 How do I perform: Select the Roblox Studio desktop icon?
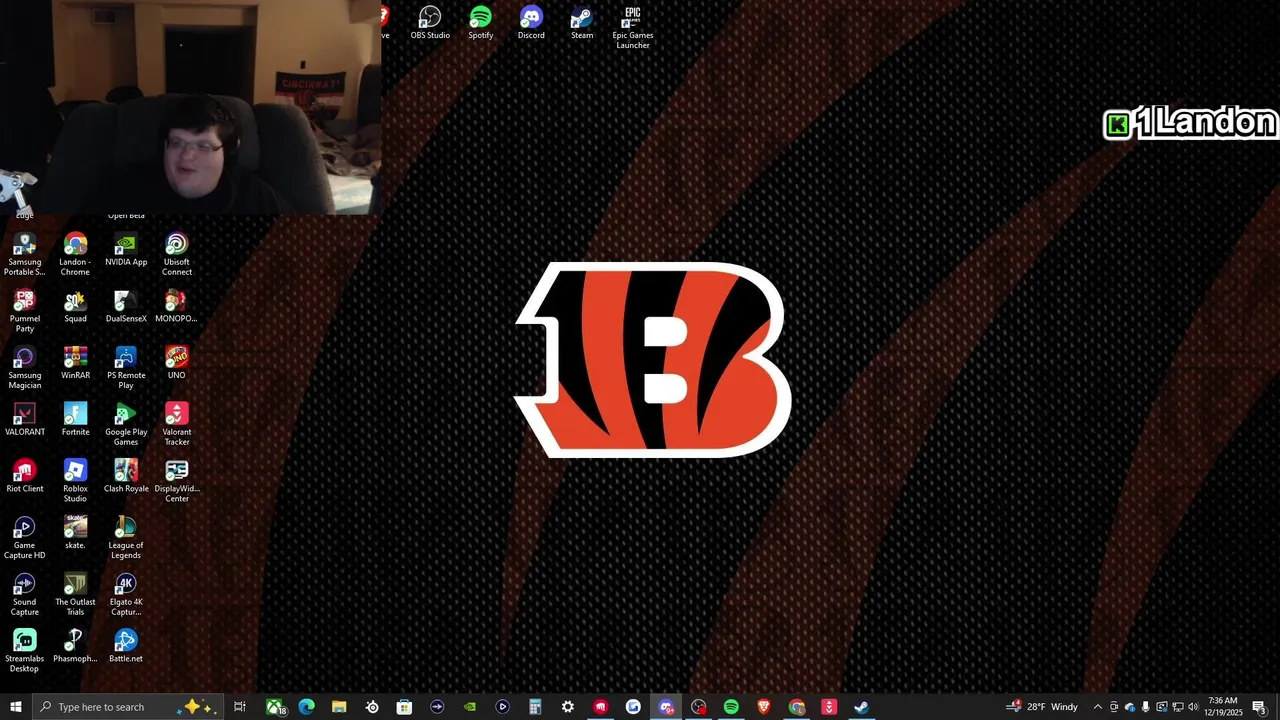coord(75,482)
